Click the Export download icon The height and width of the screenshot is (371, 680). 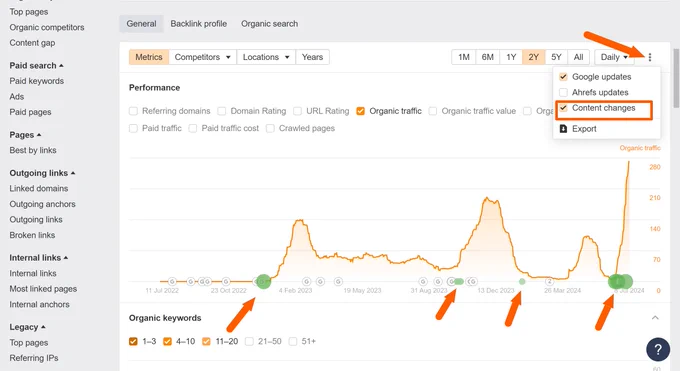pyautogui.click(x=563, y=129)
